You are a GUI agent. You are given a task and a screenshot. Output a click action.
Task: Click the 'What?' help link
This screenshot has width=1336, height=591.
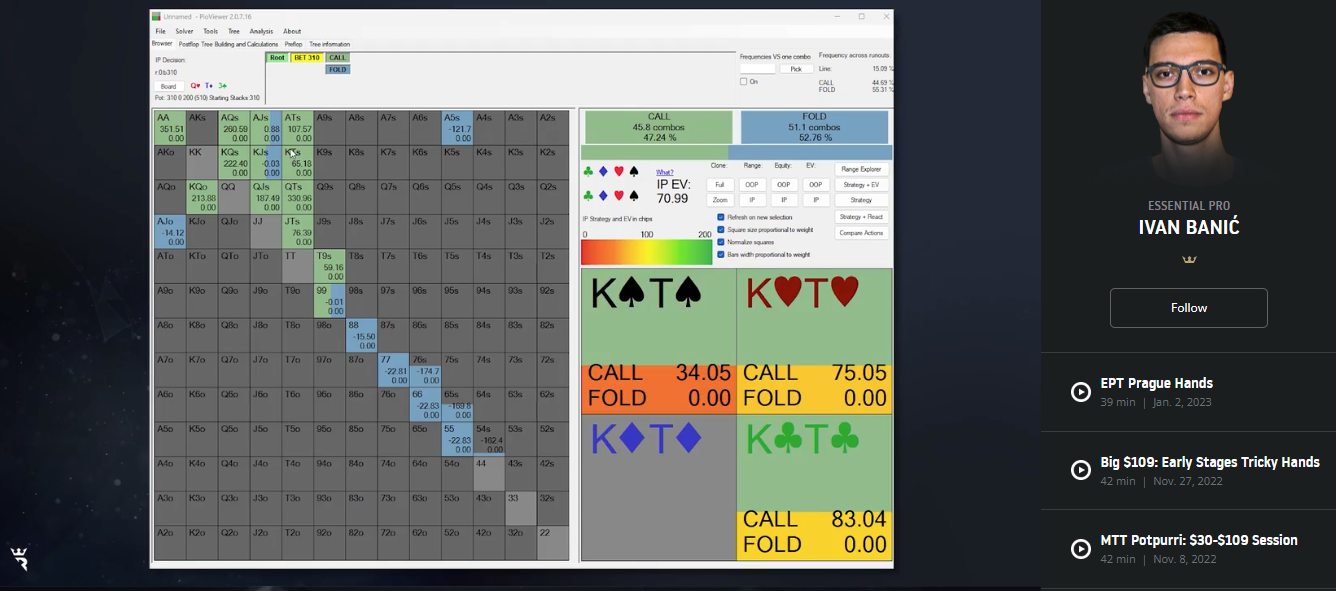coord(664,172)
